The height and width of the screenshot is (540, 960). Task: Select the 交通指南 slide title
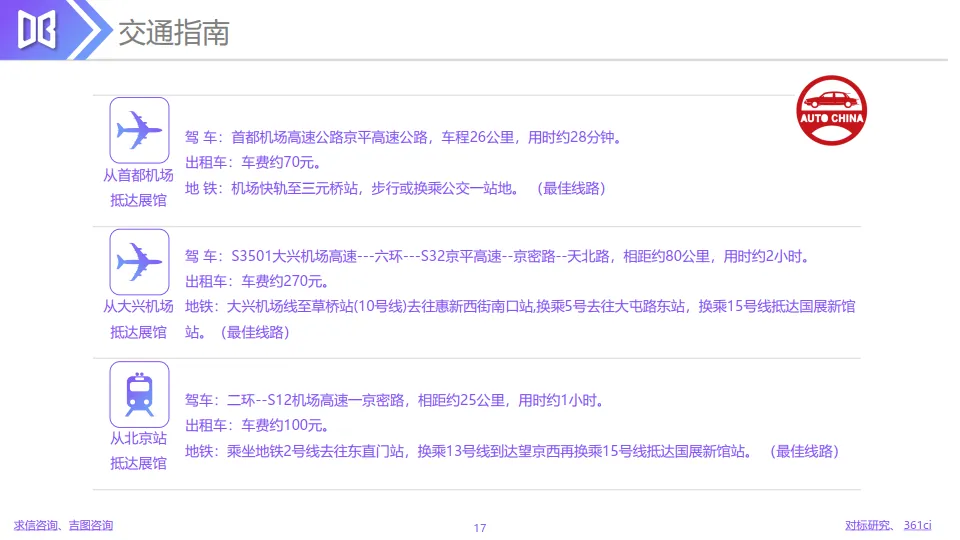pyautogui.click(x=174, y=32)
